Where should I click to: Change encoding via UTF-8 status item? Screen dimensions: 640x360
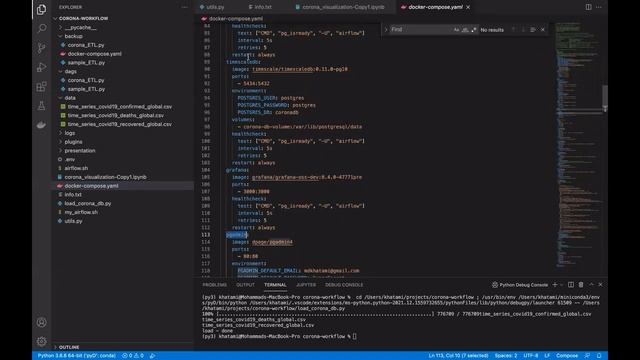[531, 356]
